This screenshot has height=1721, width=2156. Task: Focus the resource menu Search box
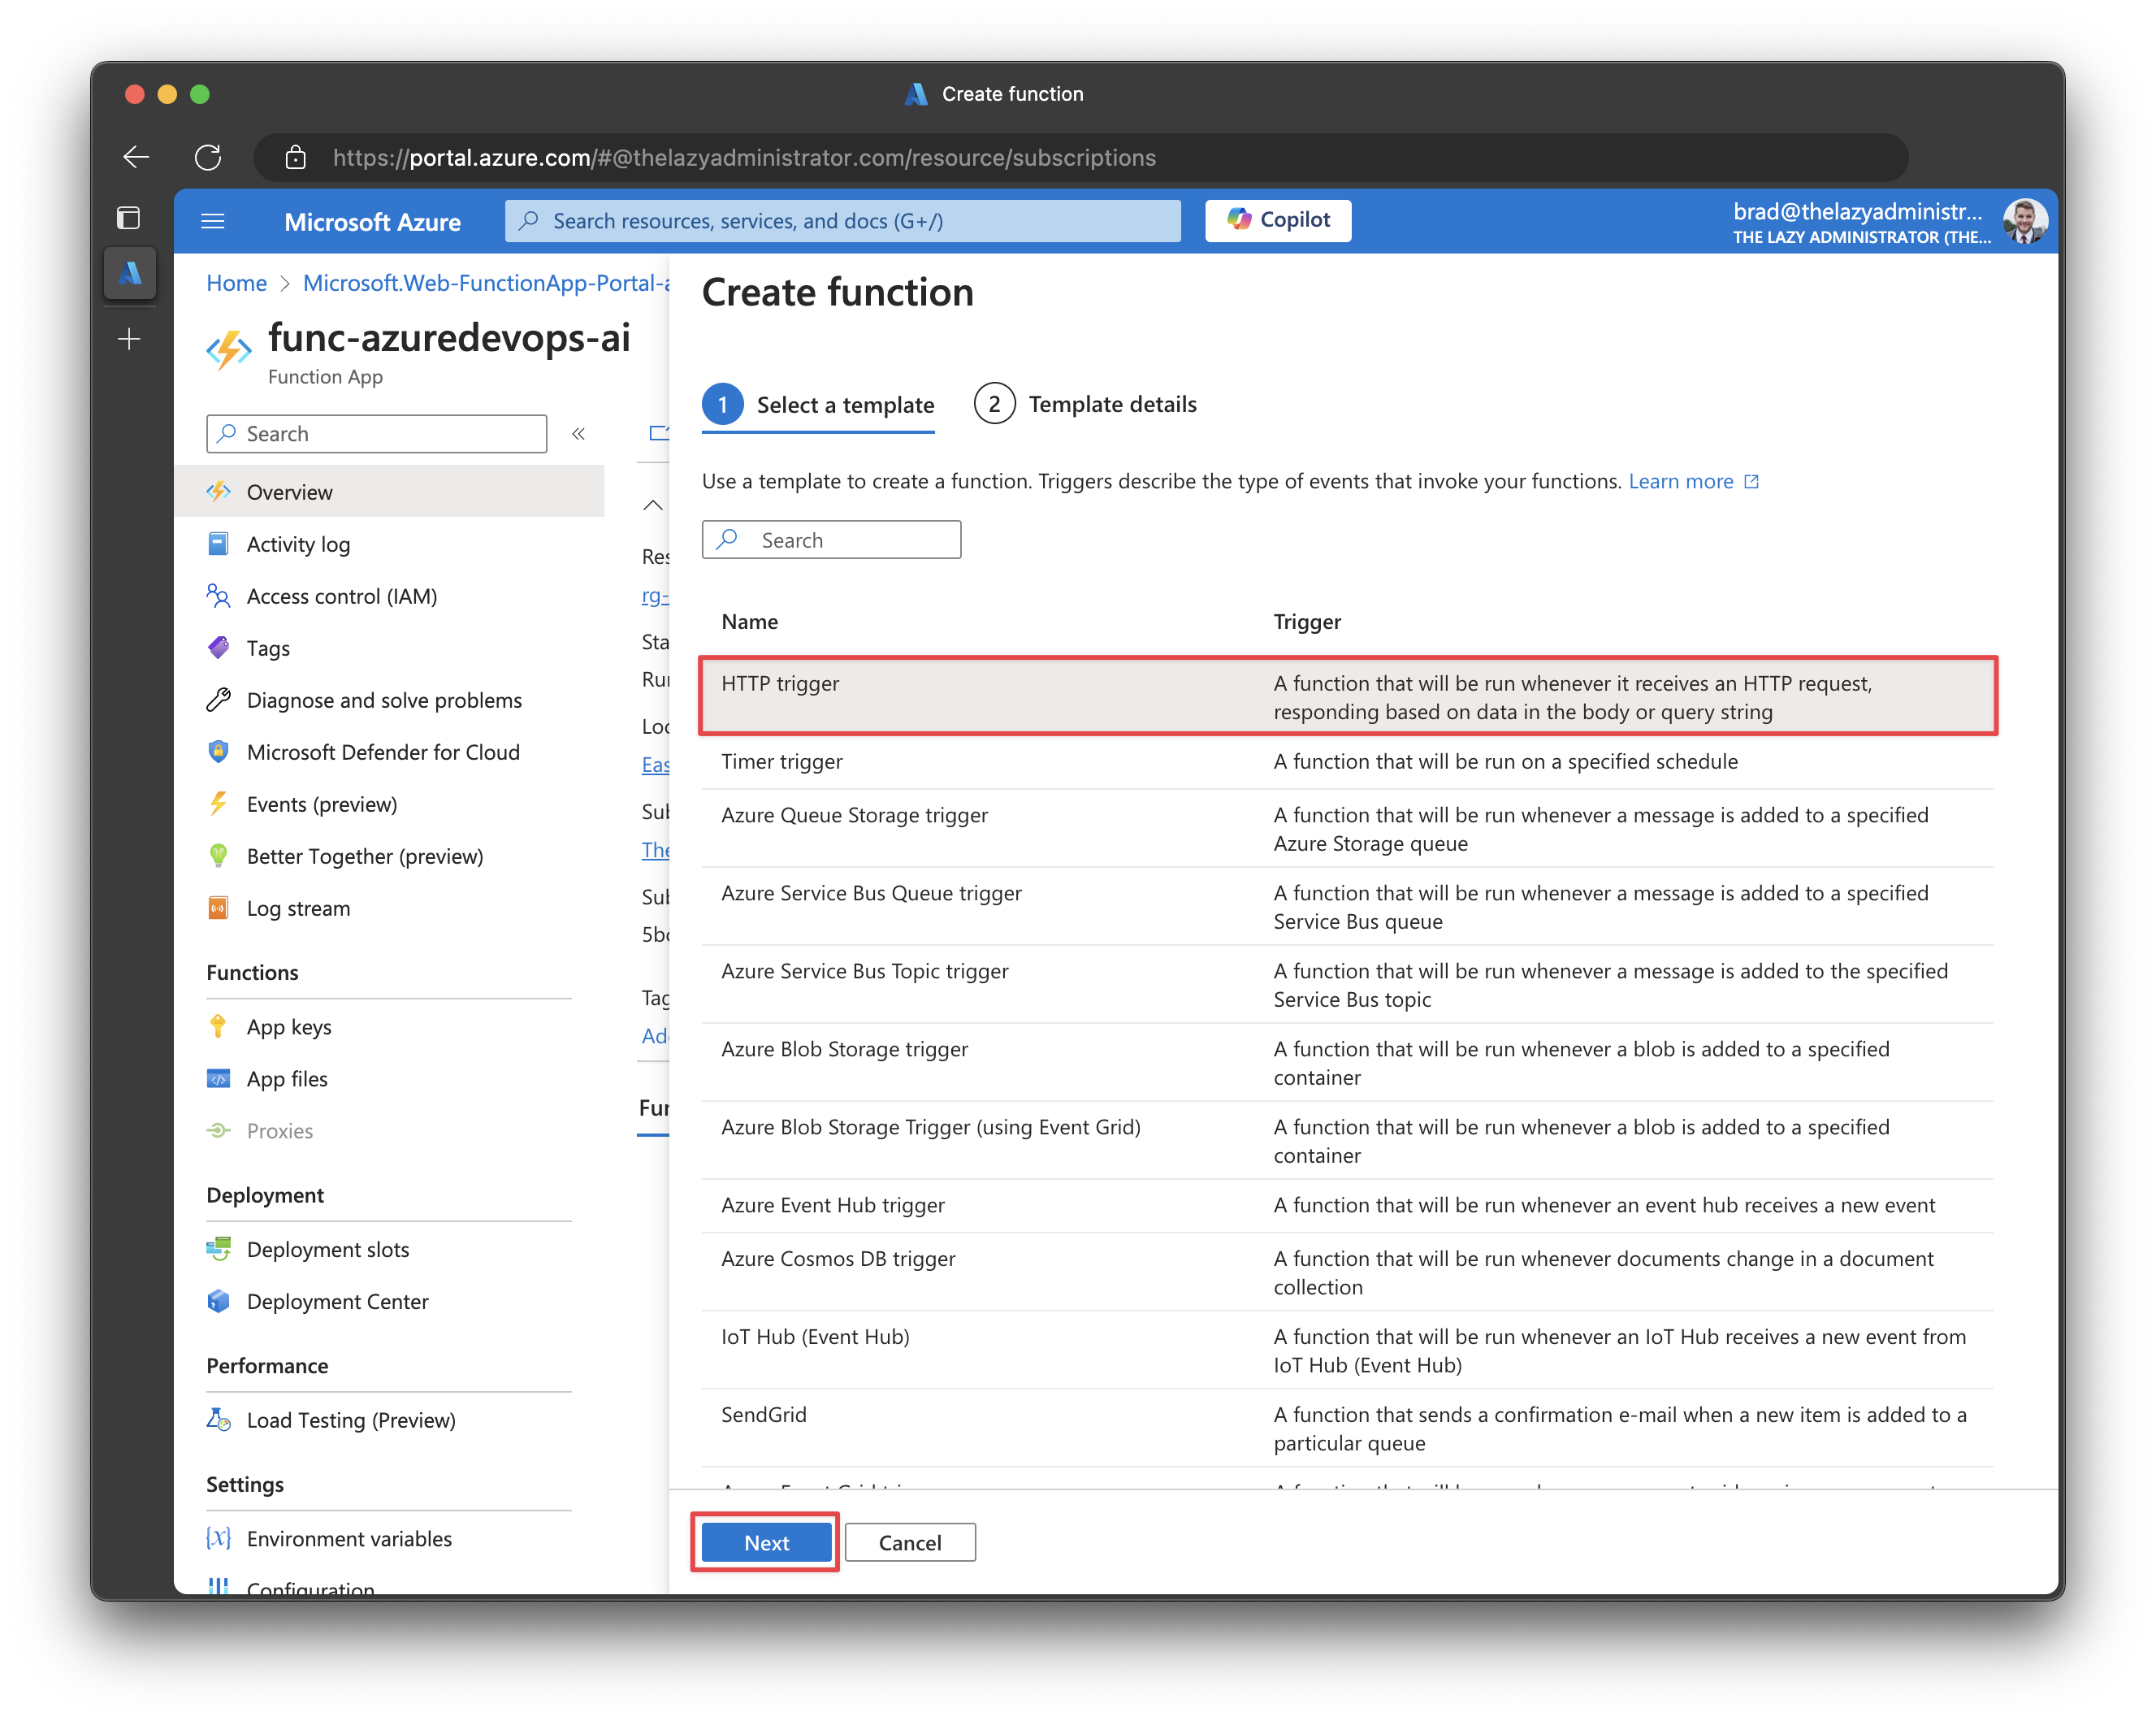point(376,434)
